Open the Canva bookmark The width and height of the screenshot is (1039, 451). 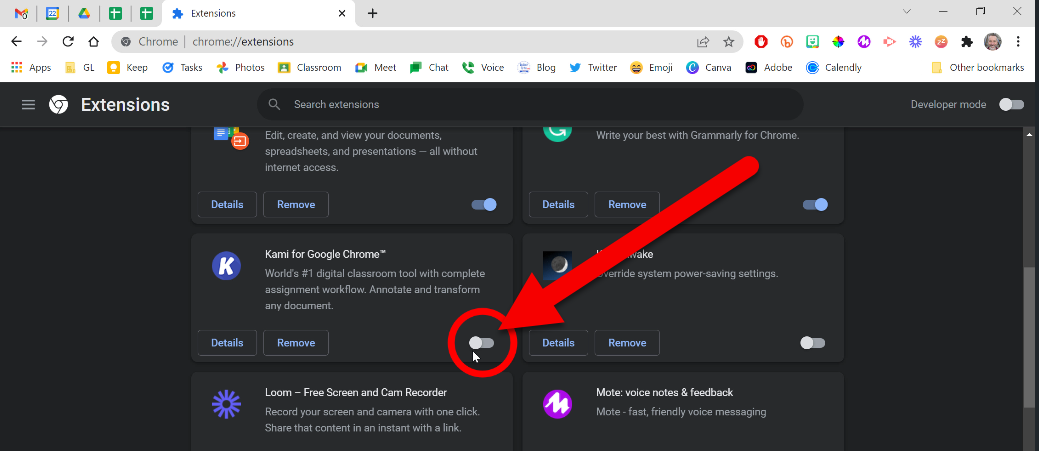tap(709, 68)
